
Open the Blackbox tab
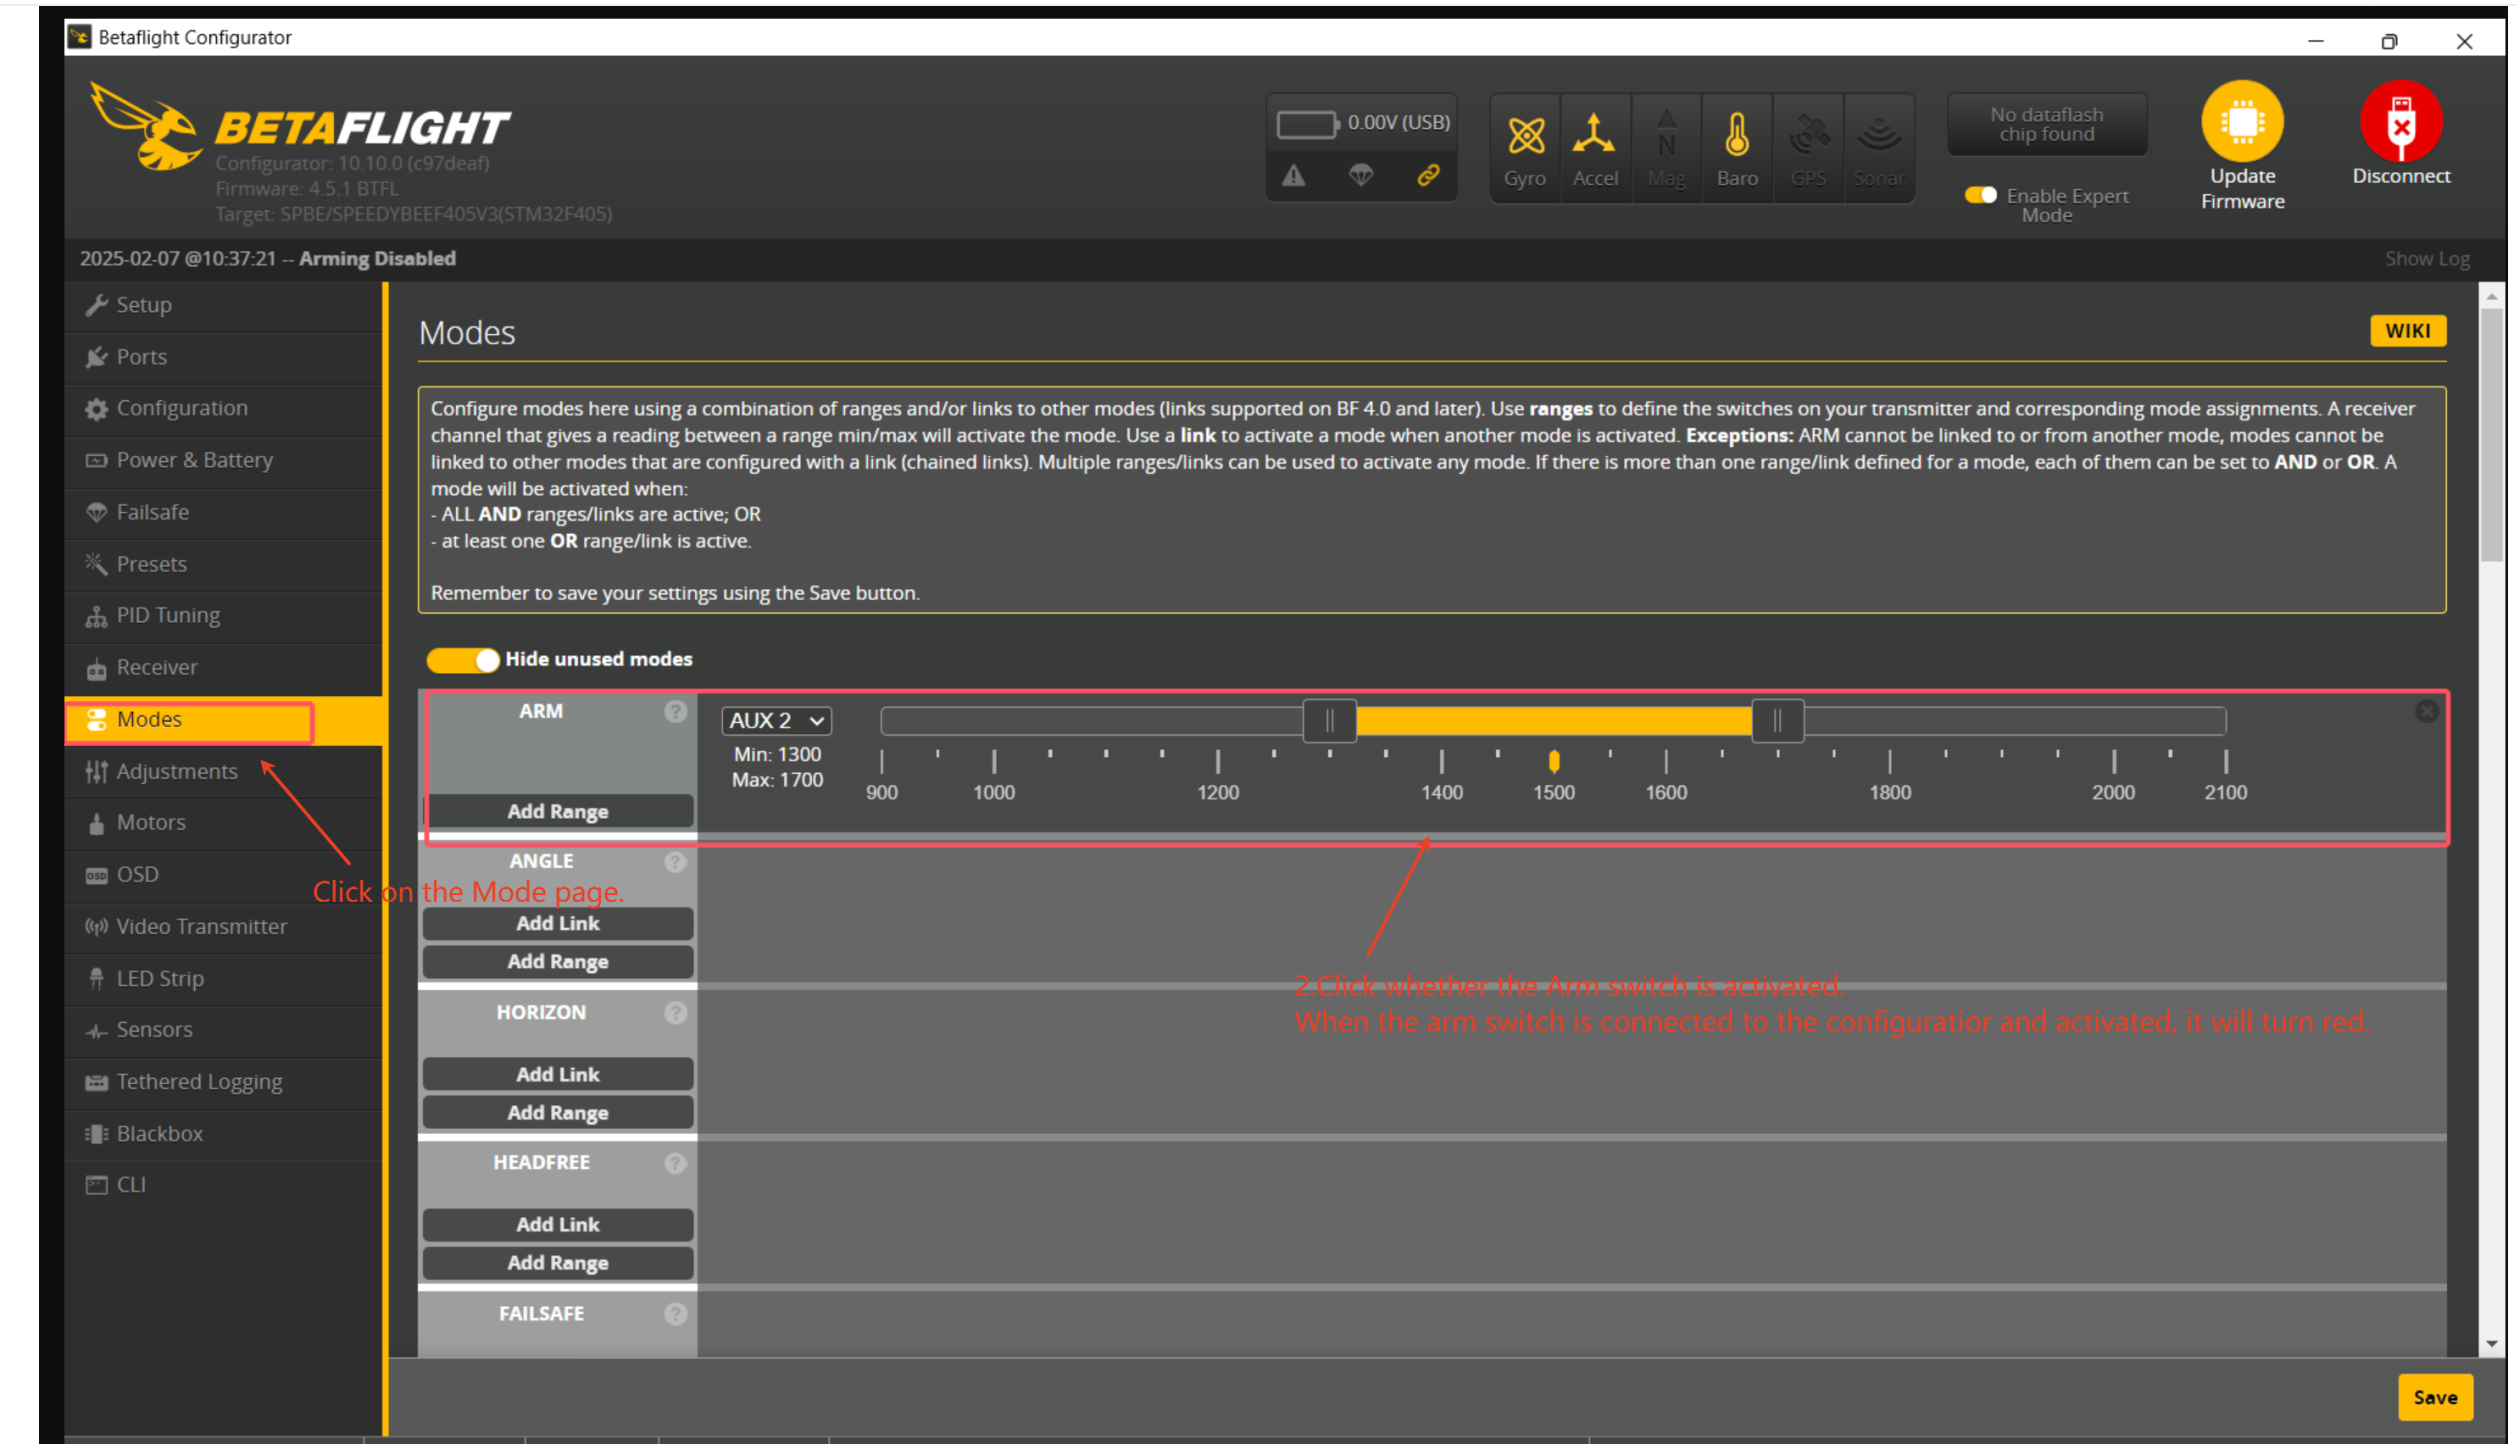click(223, 1134)
